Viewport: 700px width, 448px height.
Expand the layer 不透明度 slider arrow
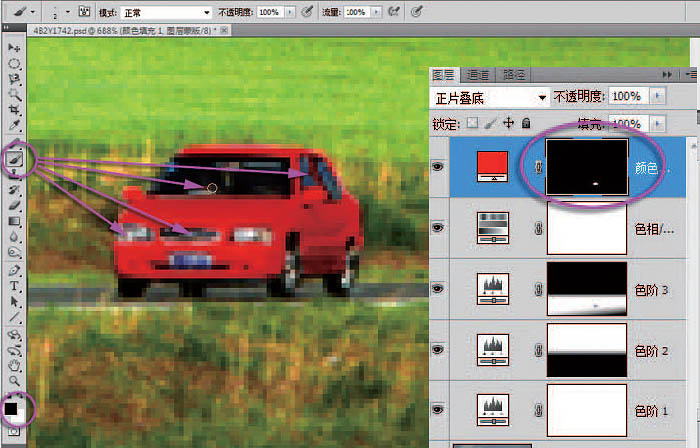tap(657, 97)
